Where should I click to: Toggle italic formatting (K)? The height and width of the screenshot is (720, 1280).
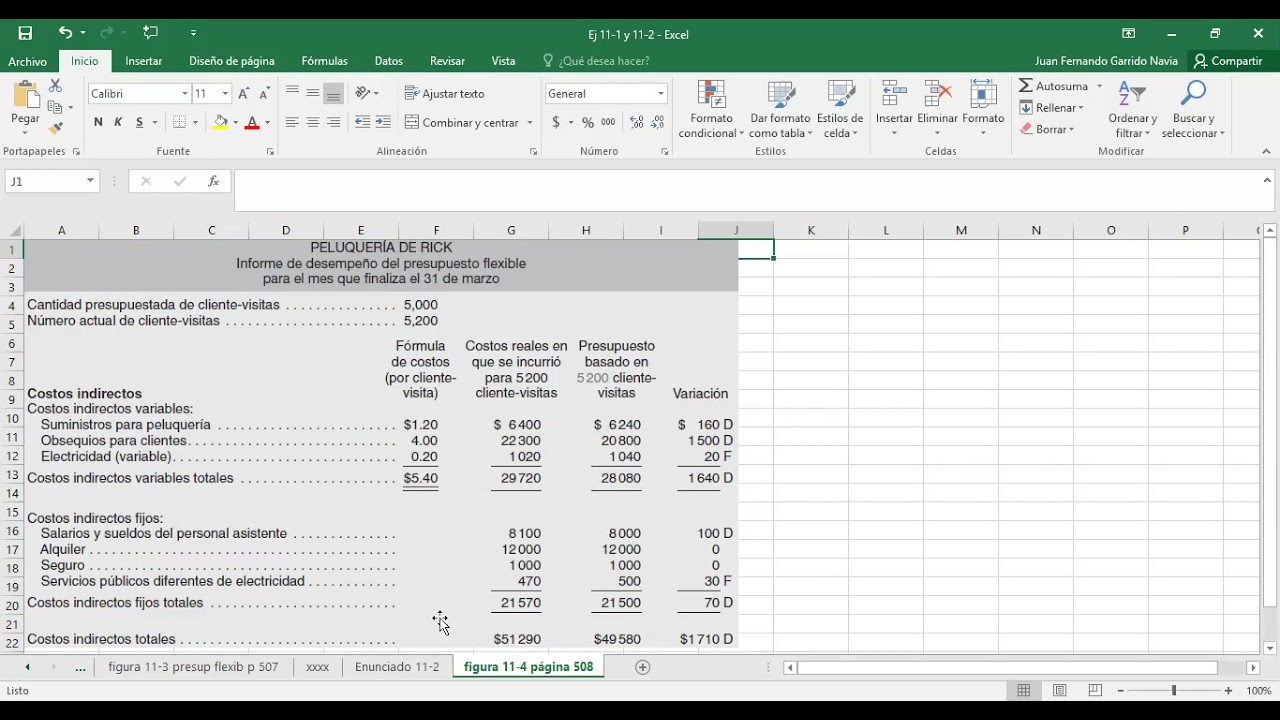(x=118, y=122)
